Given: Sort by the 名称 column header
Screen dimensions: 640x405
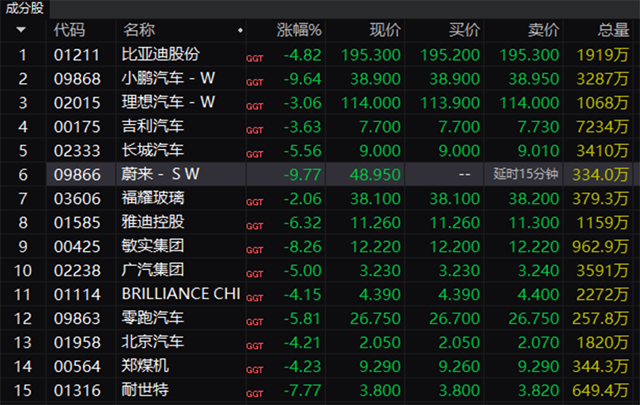Looking at the screenshot, I should point(139,30).
